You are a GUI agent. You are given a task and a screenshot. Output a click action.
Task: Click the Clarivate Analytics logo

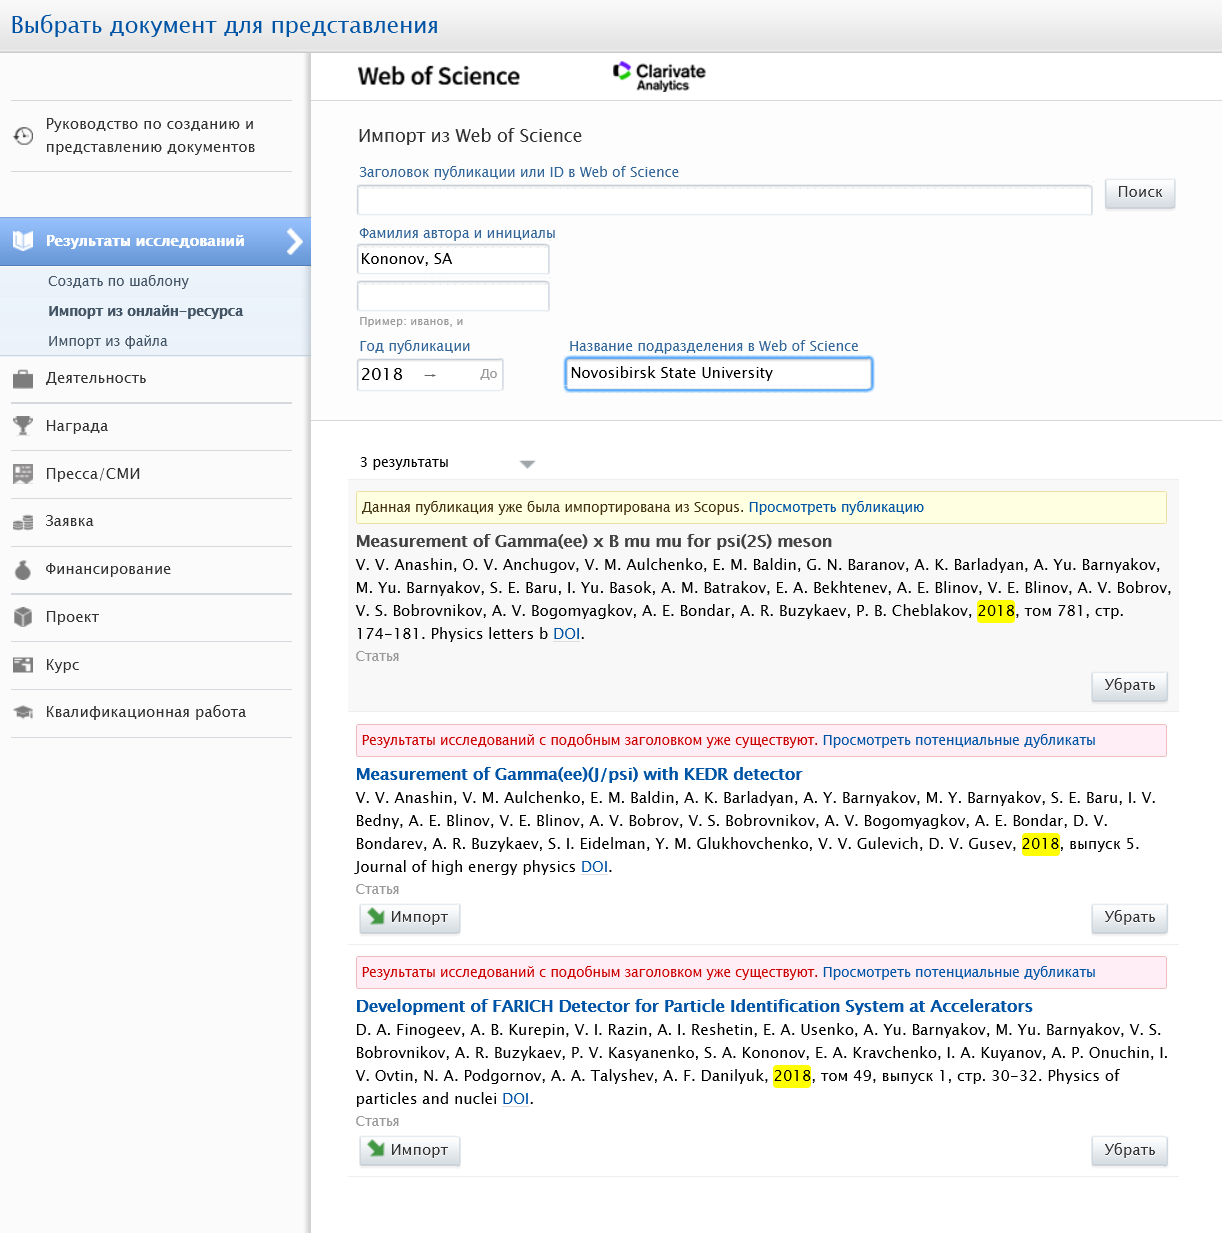click(659, 76)
